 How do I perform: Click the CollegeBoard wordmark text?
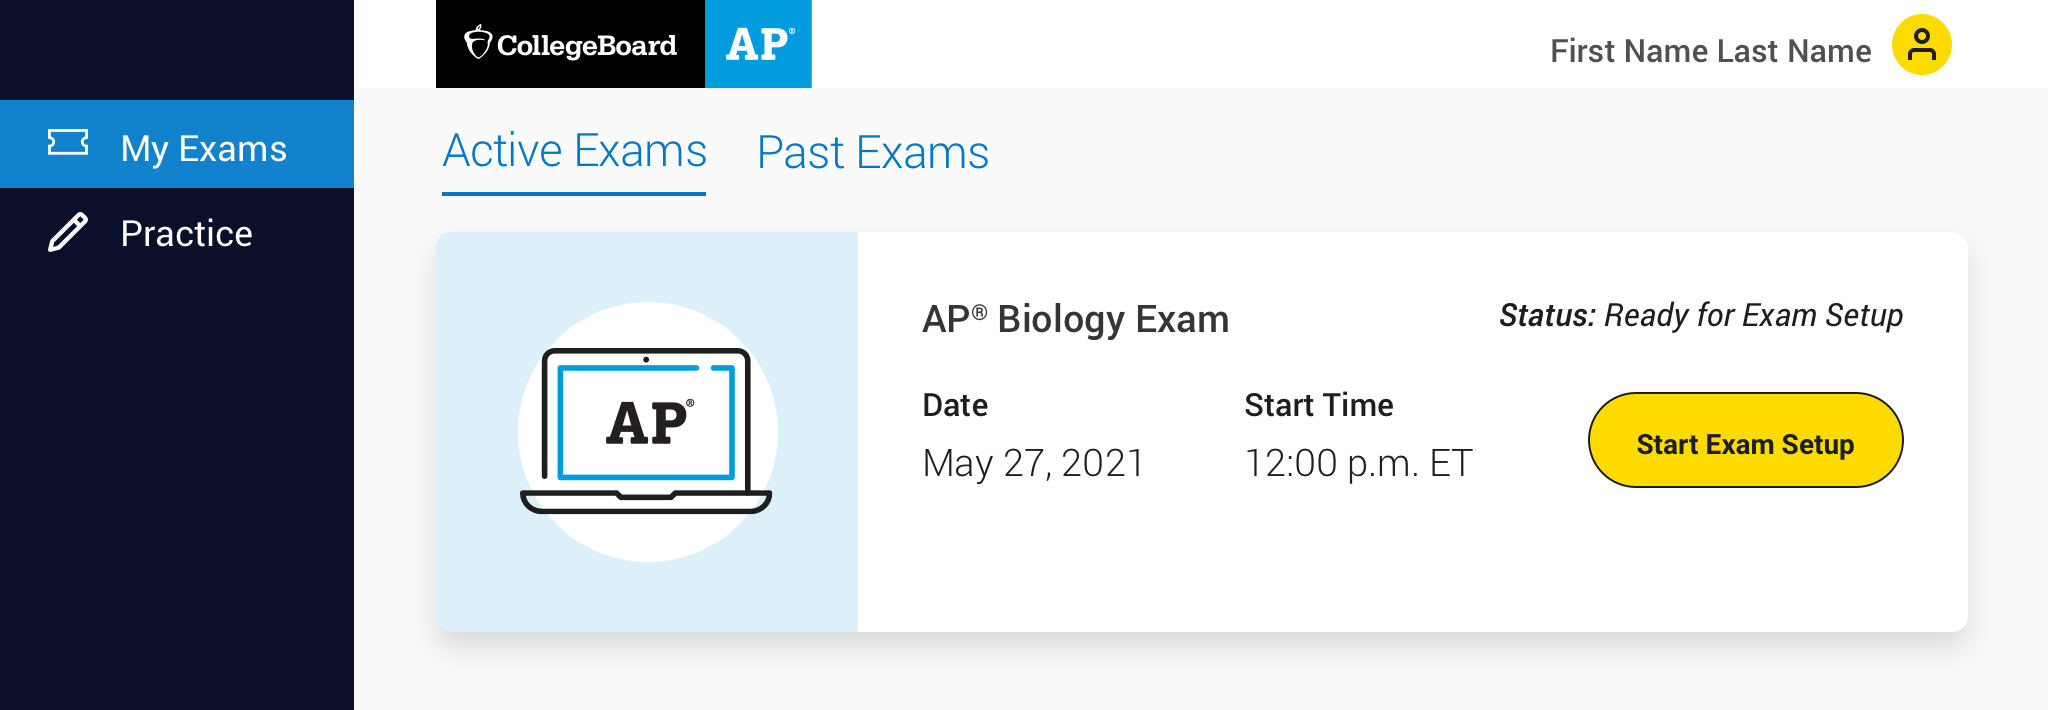coord(587,45)
